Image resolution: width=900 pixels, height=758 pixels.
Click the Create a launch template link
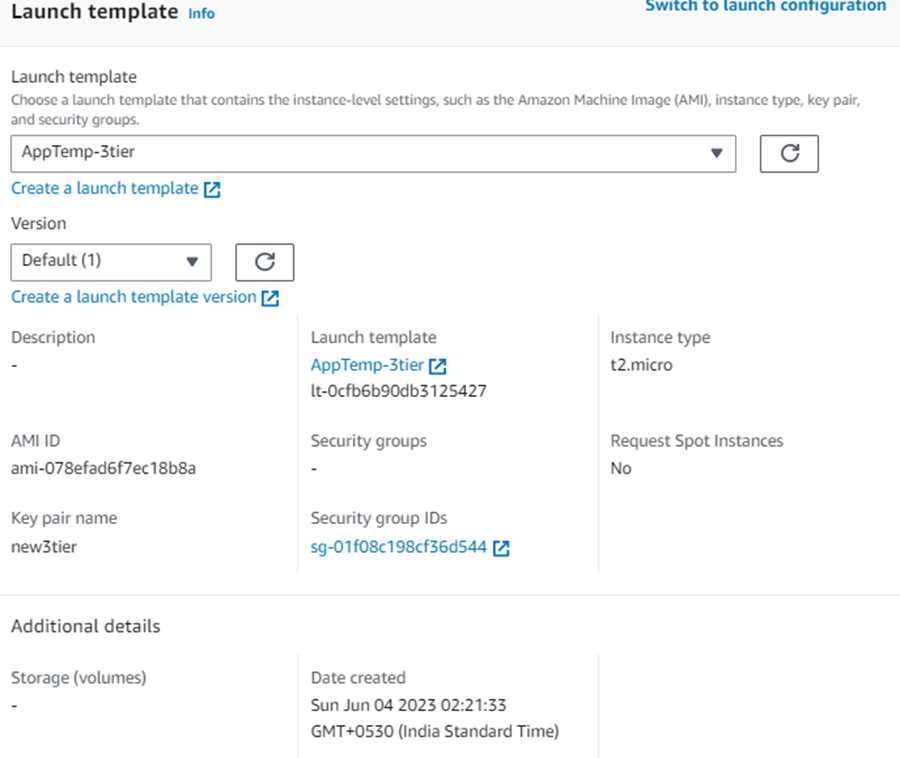tap(103, 188)
